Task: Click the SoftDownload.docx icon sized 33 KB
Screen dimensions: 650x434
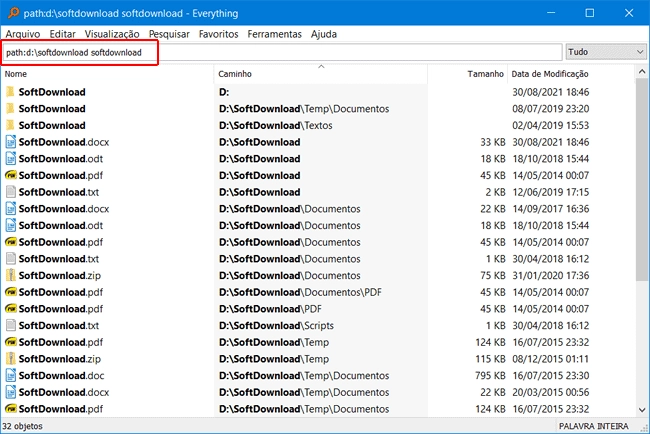Action: point(10,142)
